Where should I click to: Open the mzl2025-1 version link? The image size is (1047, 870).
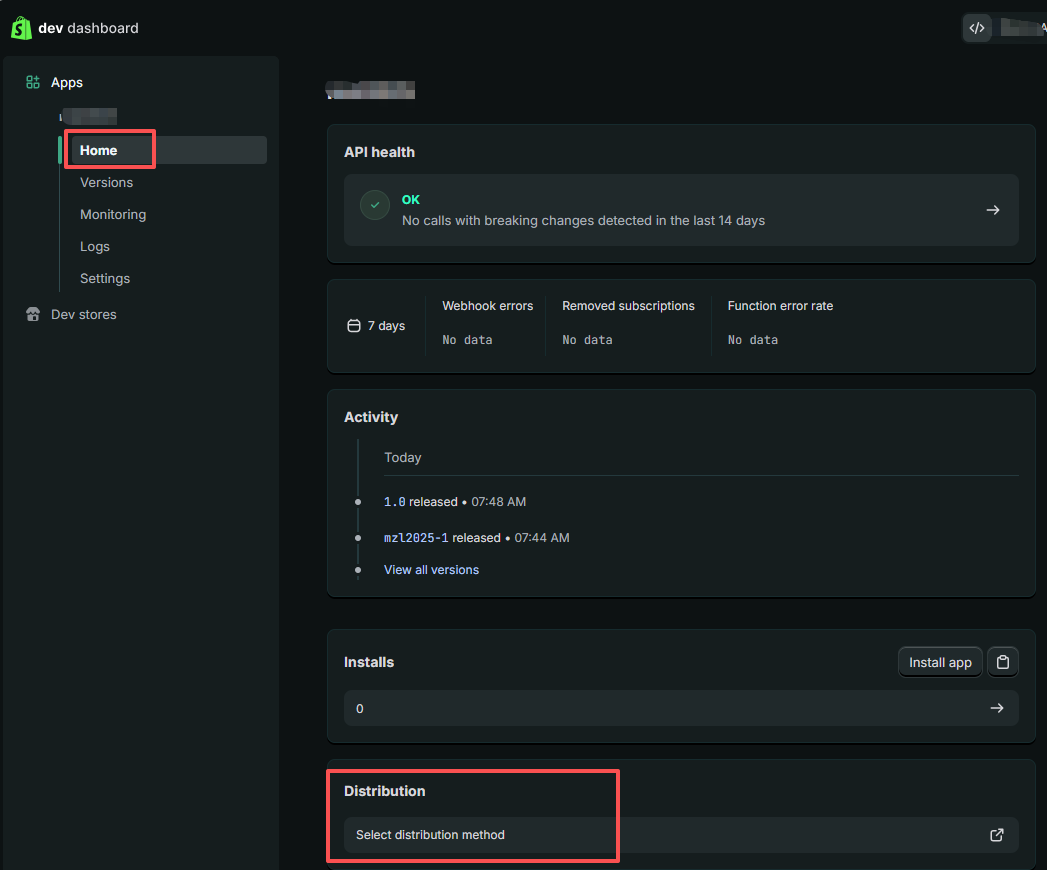click(416, 538)
